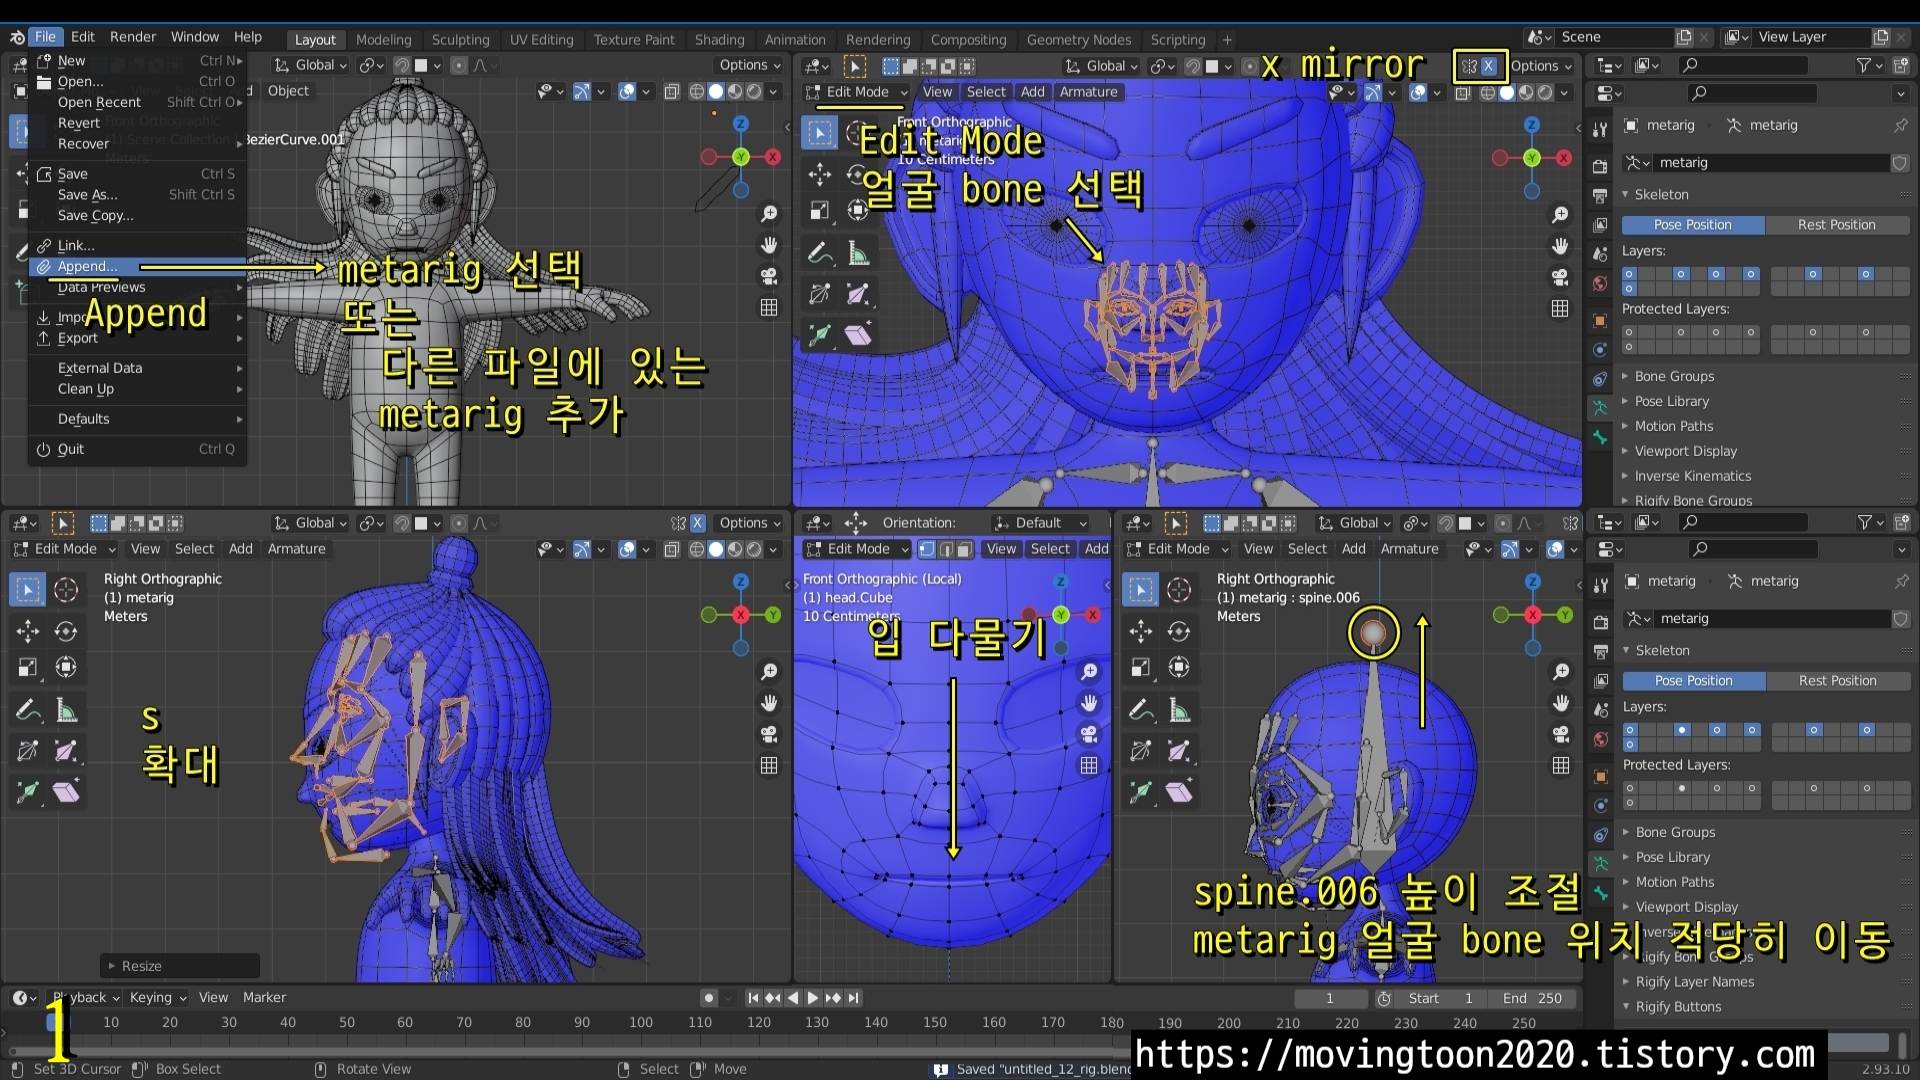
Task: Toggle auto keying record button in timeline
Action: [x=708, y=998]
